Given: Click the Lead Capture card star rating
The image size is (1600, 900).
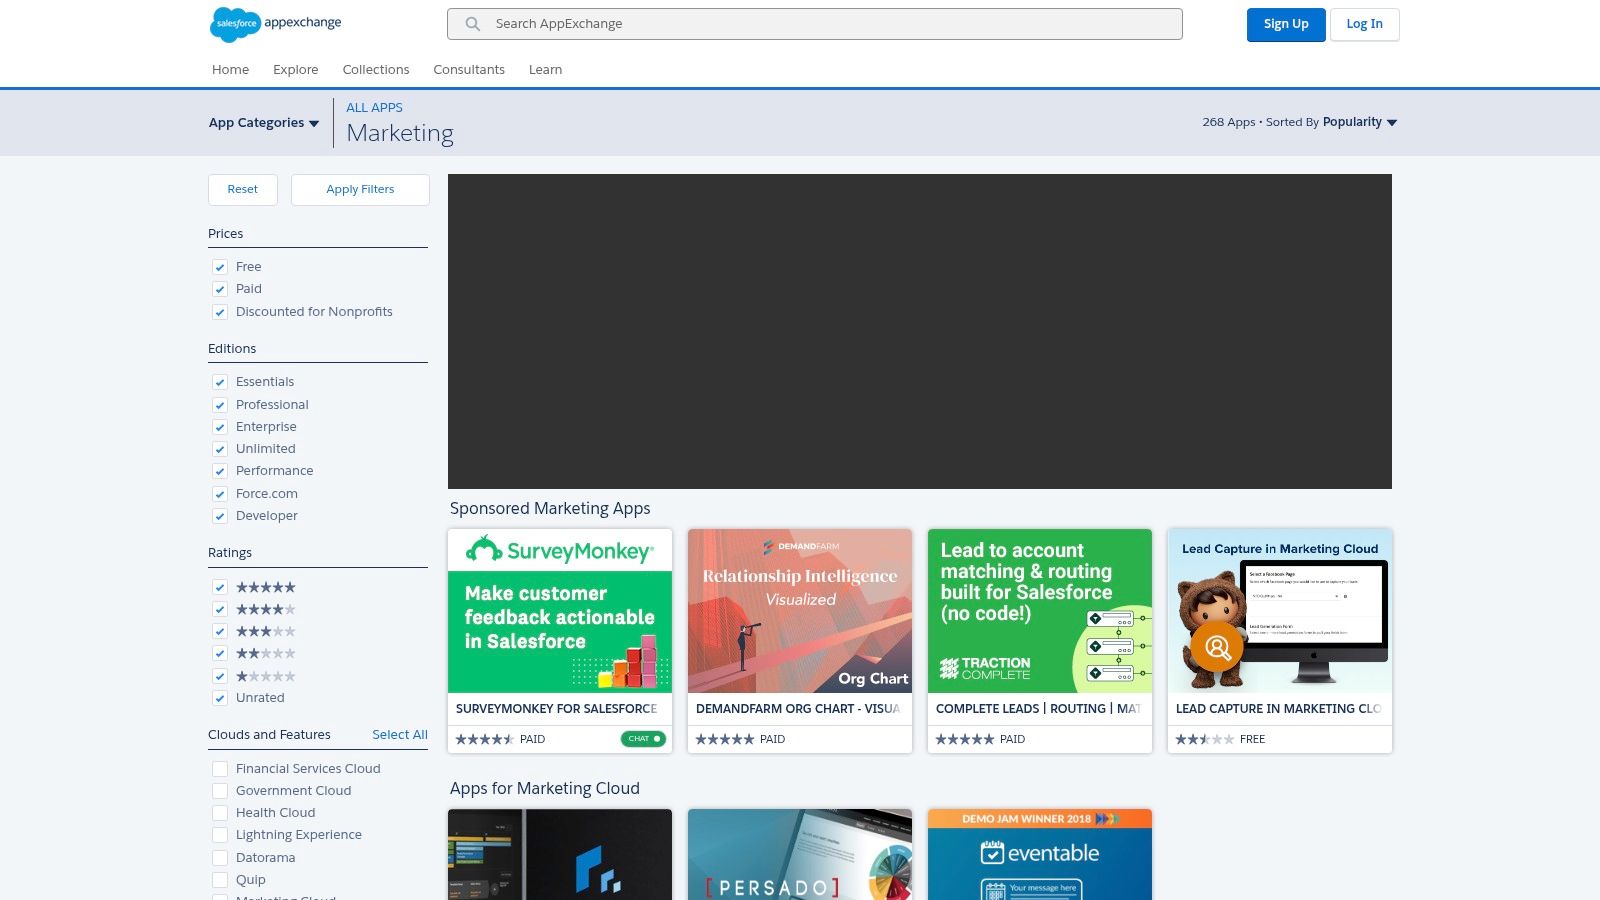Looking at the screenshot, I should (1204, 739).
